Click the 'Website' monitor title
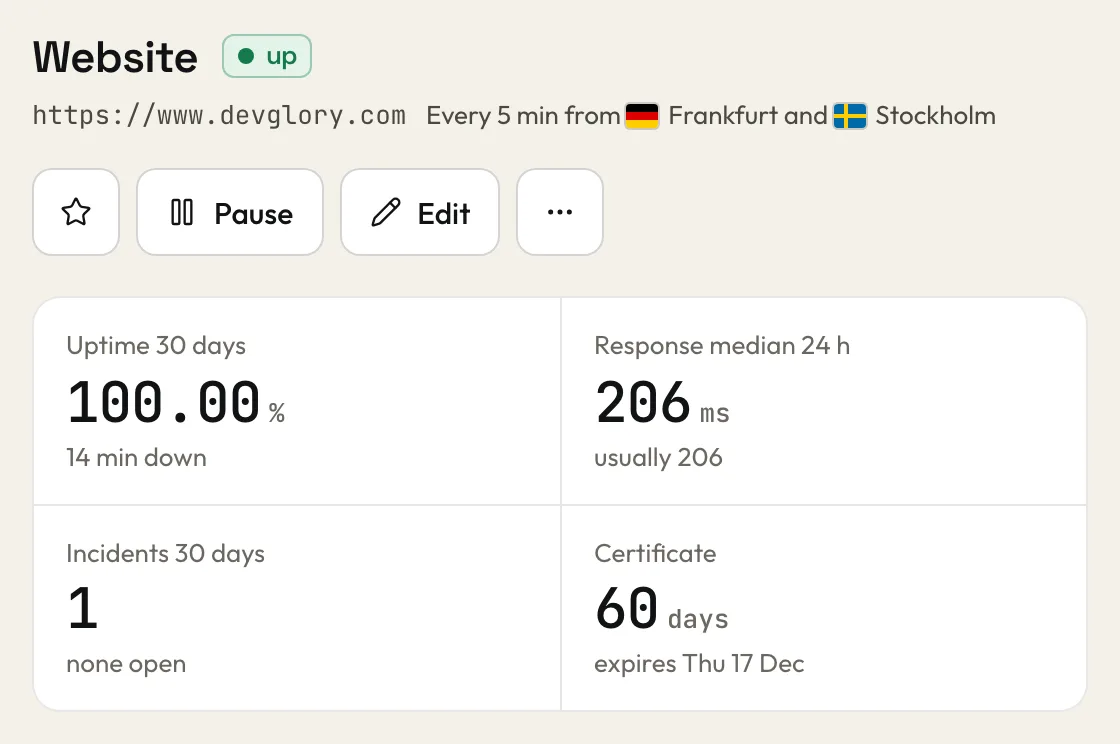The height and width of the screenshot is (744, 1120). click(x=115, y=56)
